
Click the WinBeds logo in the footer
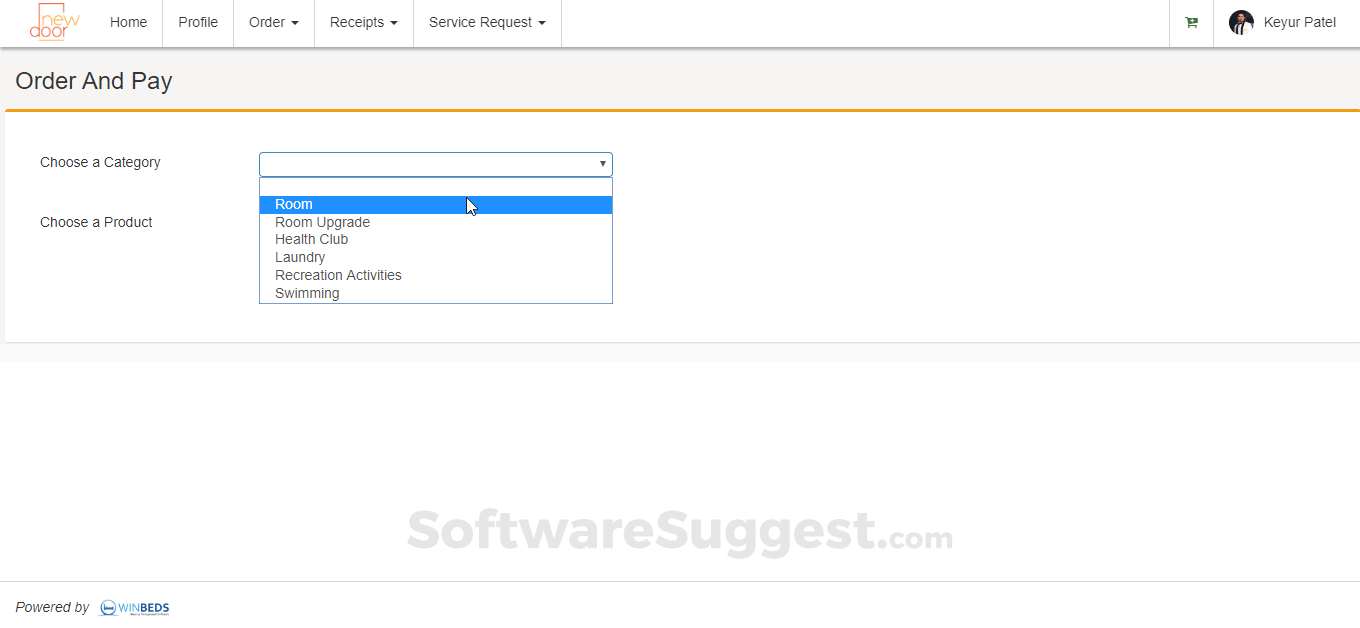(x=133, y=608)
